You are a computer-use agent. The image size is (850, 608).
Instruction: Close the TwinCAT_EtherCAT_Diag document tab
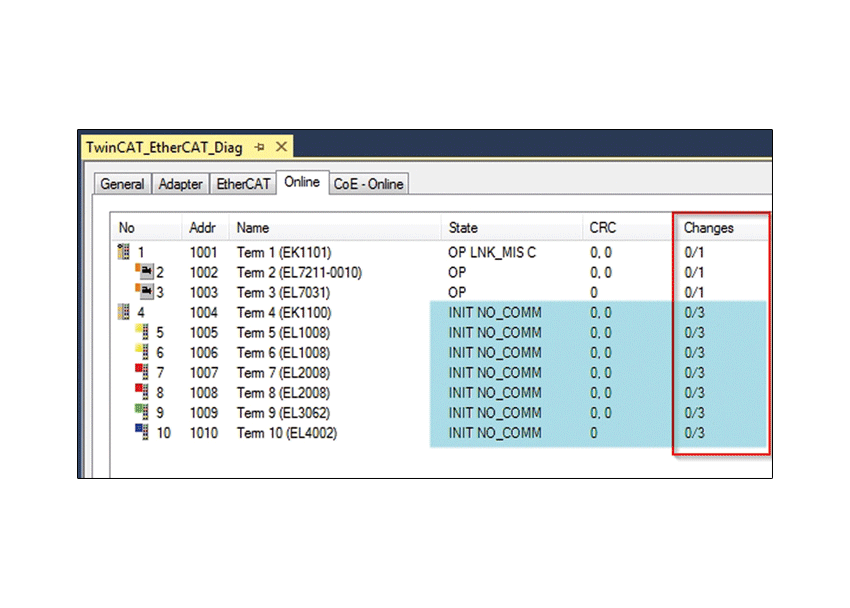(281, 146)
